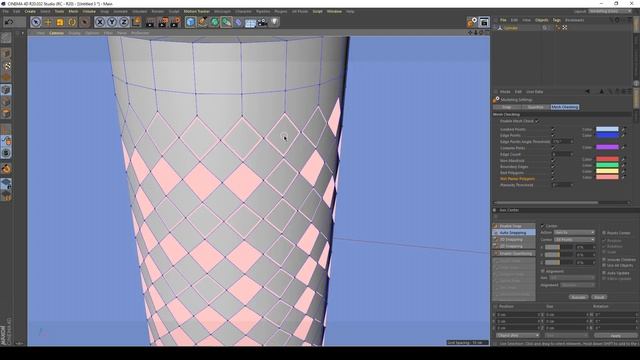Click the Cube primitive icon
This screenshot has width=640, height=360.
[x=190, y=22]
